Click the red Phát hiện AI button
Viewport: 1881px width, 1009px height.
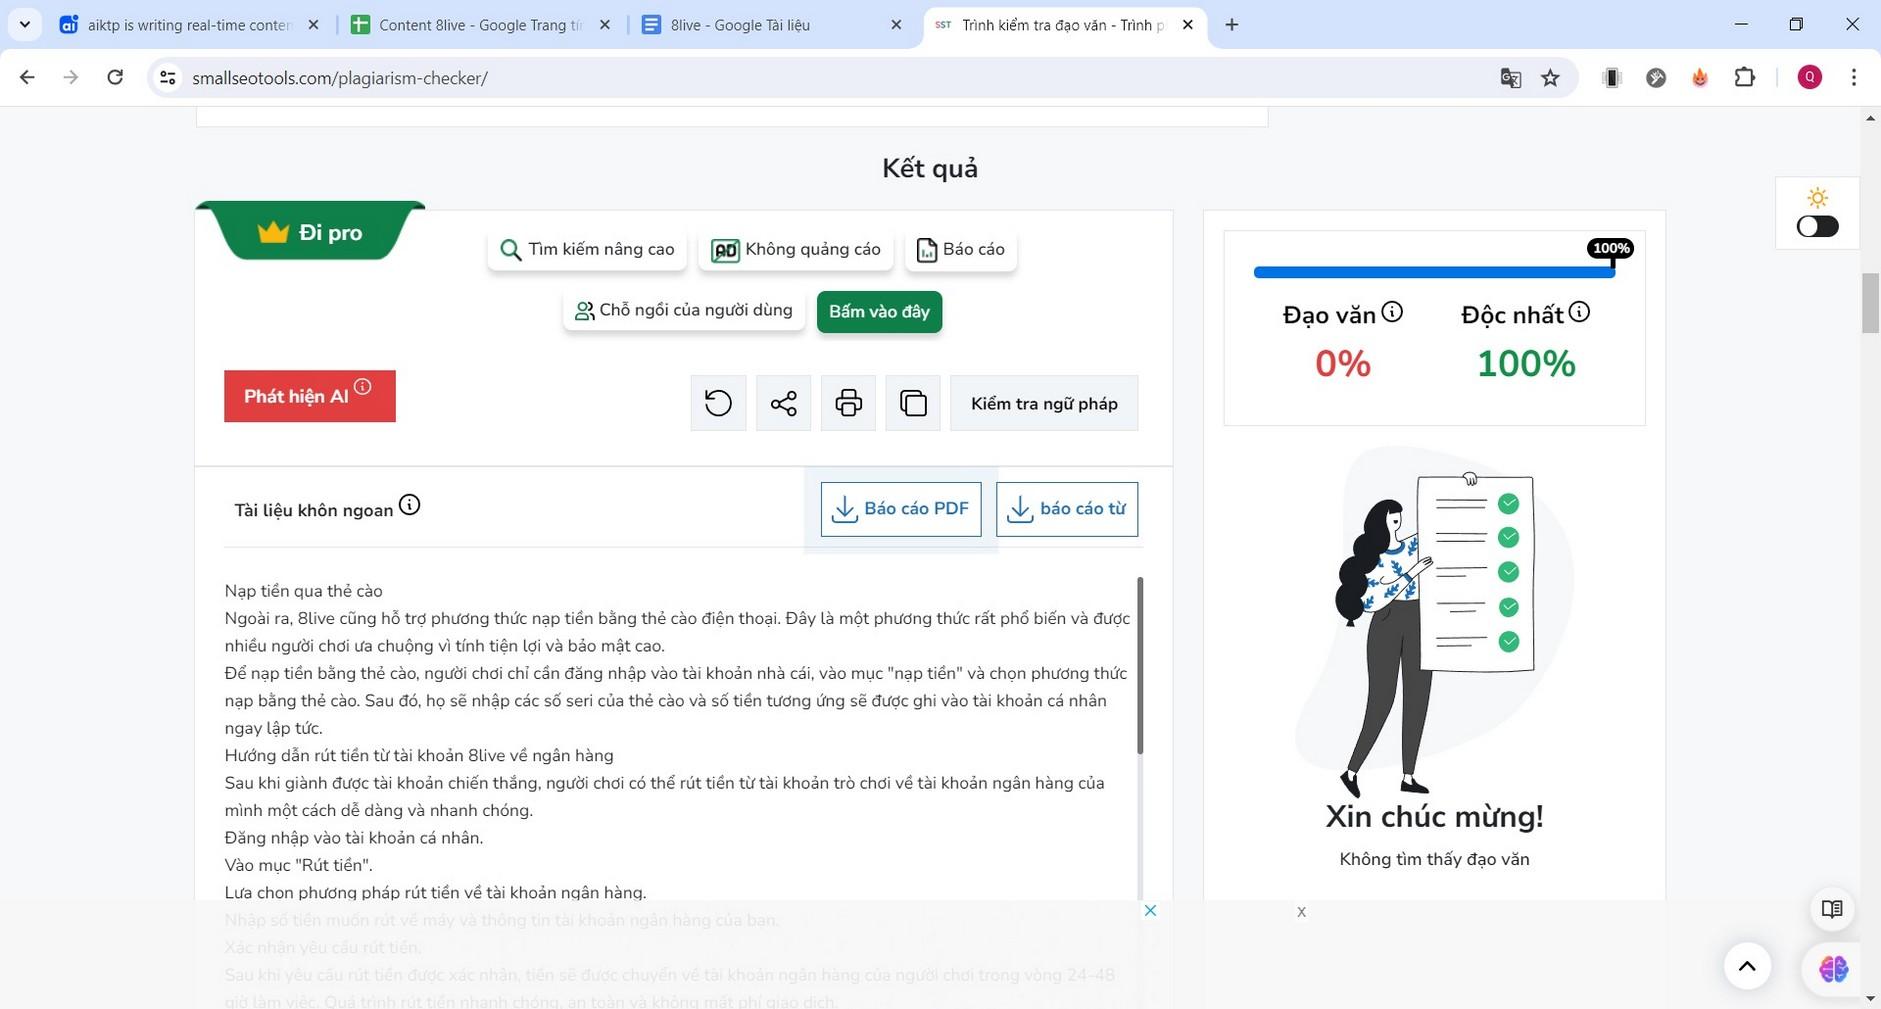(310, 396)
